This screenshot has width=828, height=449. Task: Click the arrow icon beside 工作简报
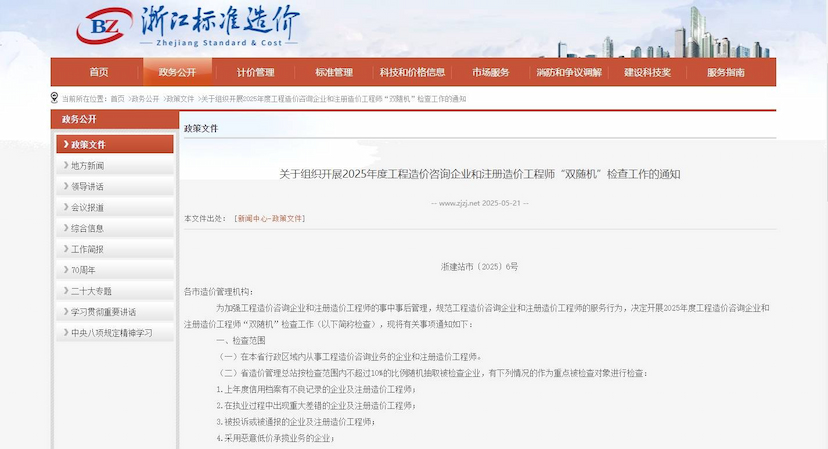point(65,249)
